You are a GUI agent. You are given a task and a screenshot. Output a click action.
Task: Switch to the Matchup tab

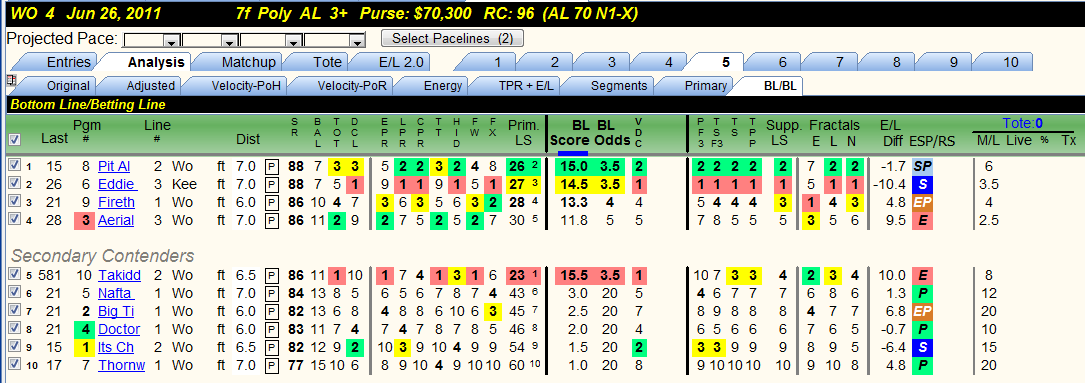pyautogui.click(x=248, y=62)
